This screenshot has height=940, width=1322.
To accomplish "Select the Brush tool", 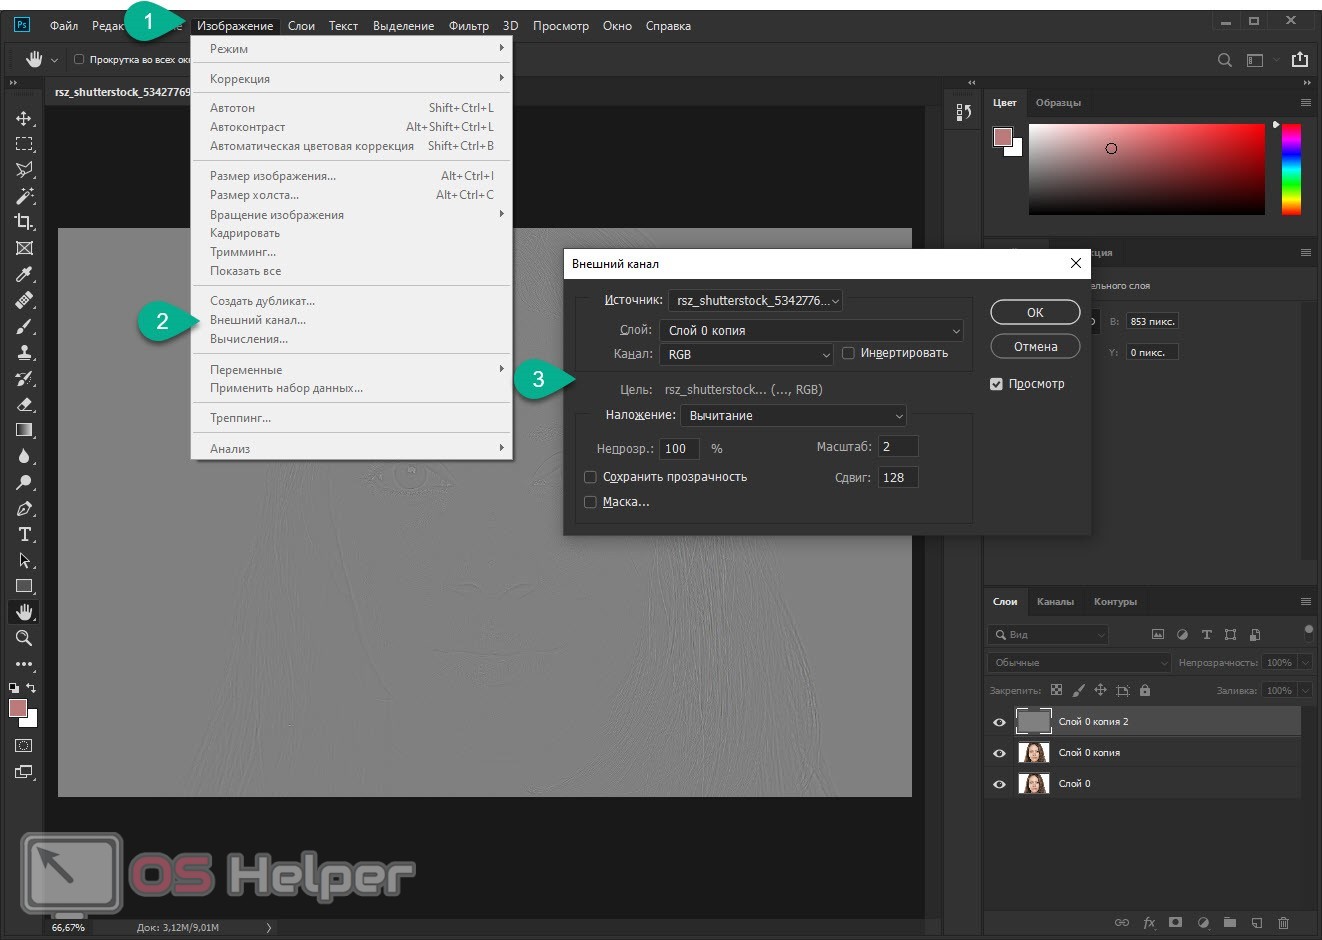I will (24, 326).
